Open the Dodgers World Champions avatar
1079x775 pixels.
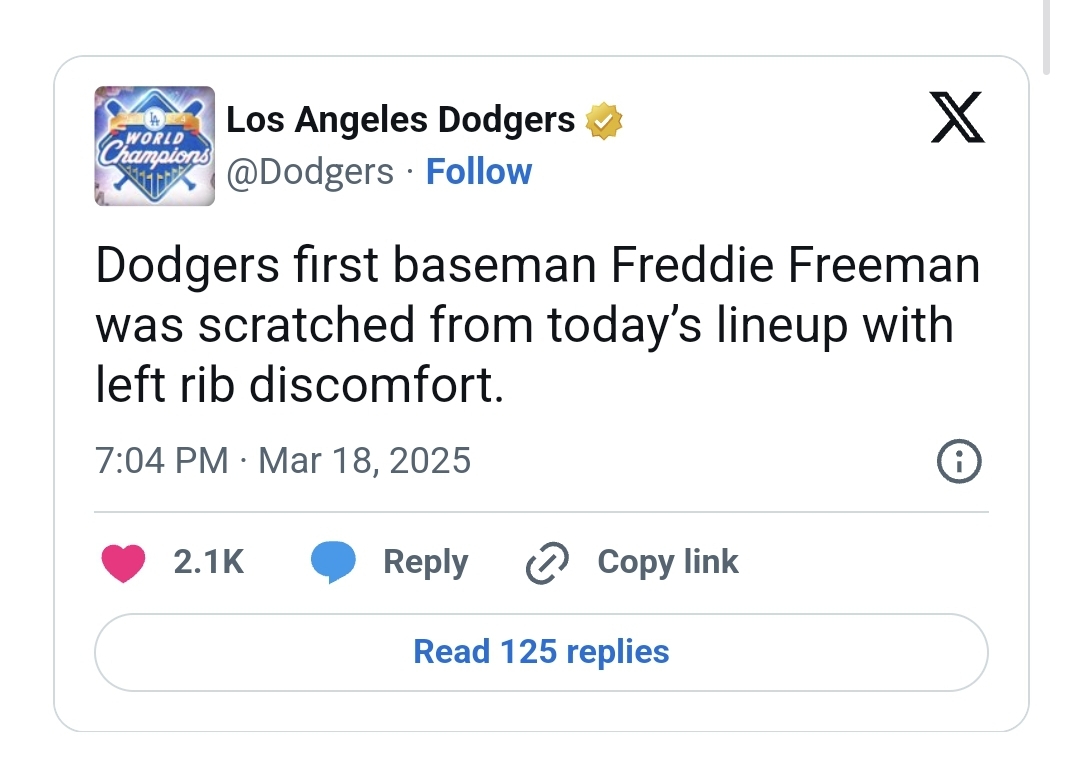click(155, 146)
